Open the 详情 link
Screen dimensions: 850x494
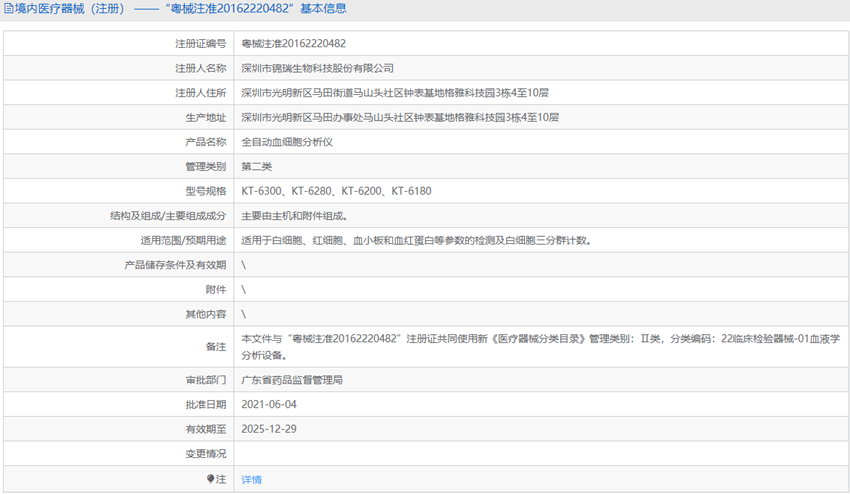tap(252, 479)
